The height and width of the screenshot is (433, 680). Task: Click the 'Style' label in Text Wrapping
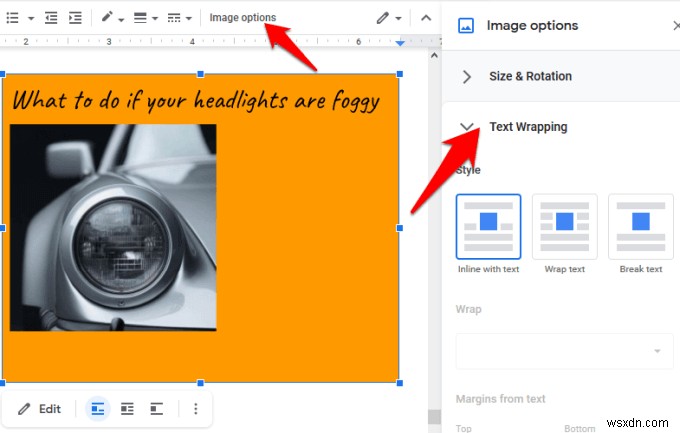468,170
